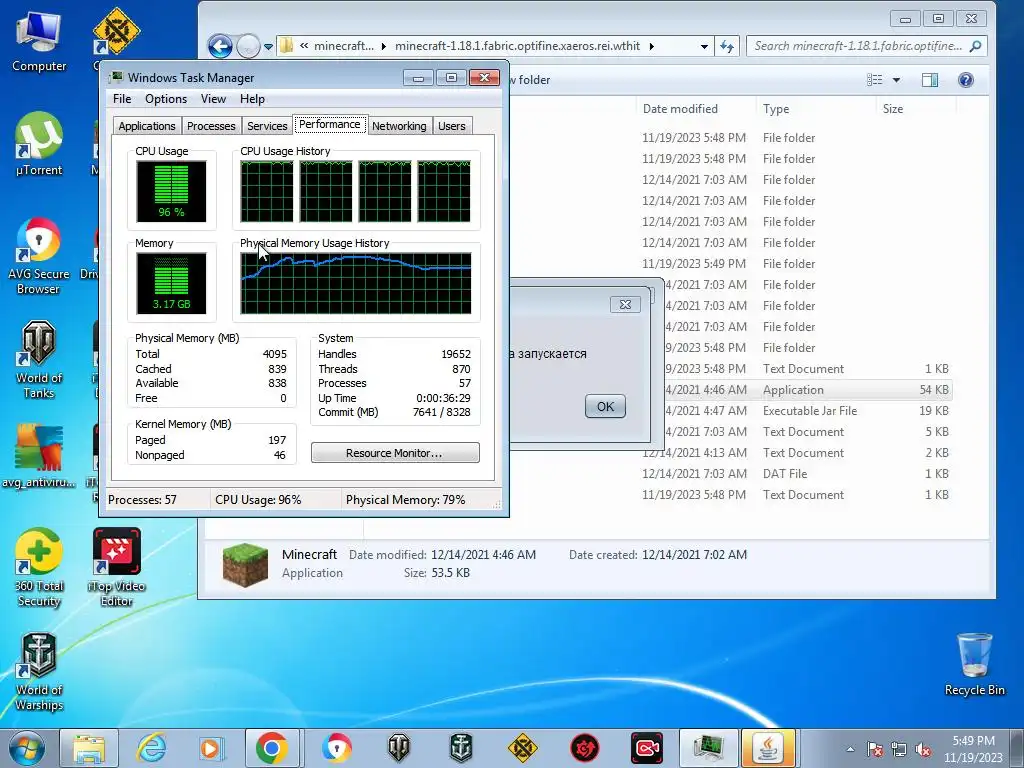Click the yellow diamond game icon in taskbar
Image resolution: width=1024 pixels, height=768 pixels.
click(x=522, y=748)
